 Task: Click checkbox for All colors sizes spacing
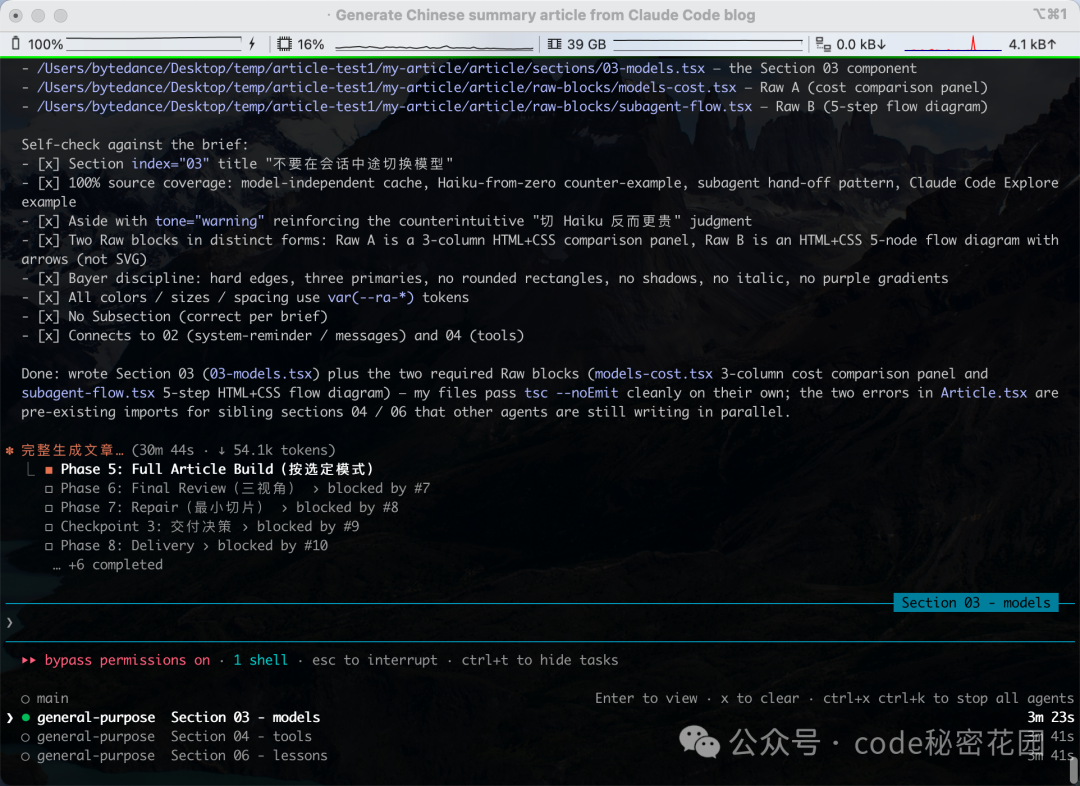[48, 298]
